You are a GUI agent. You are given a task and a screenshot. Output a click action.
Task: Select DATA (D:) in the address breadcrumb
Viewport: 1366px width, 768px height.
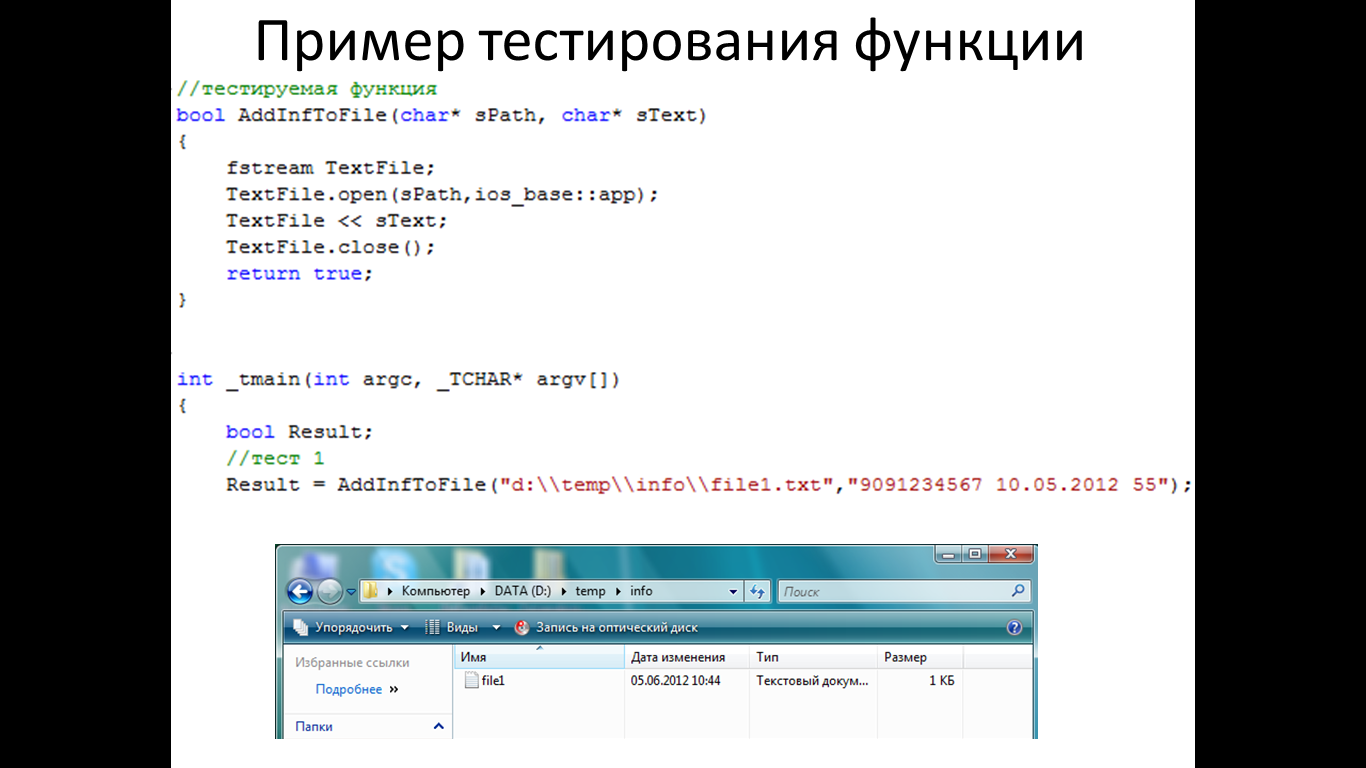[x=523, y=591]
